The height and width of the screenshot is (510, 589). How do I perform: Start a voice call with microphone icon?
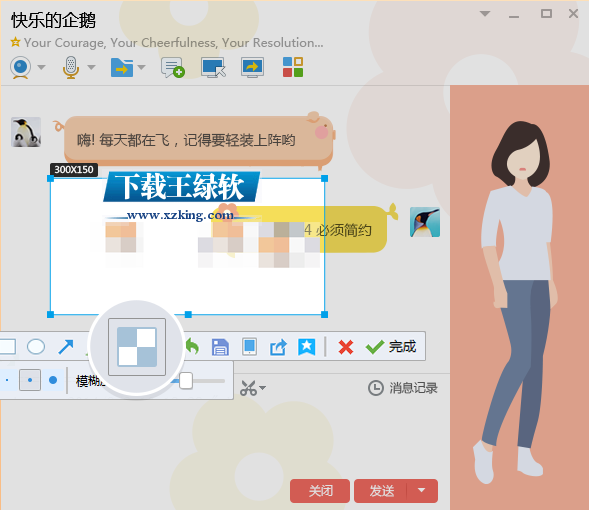tap(71, 68)
